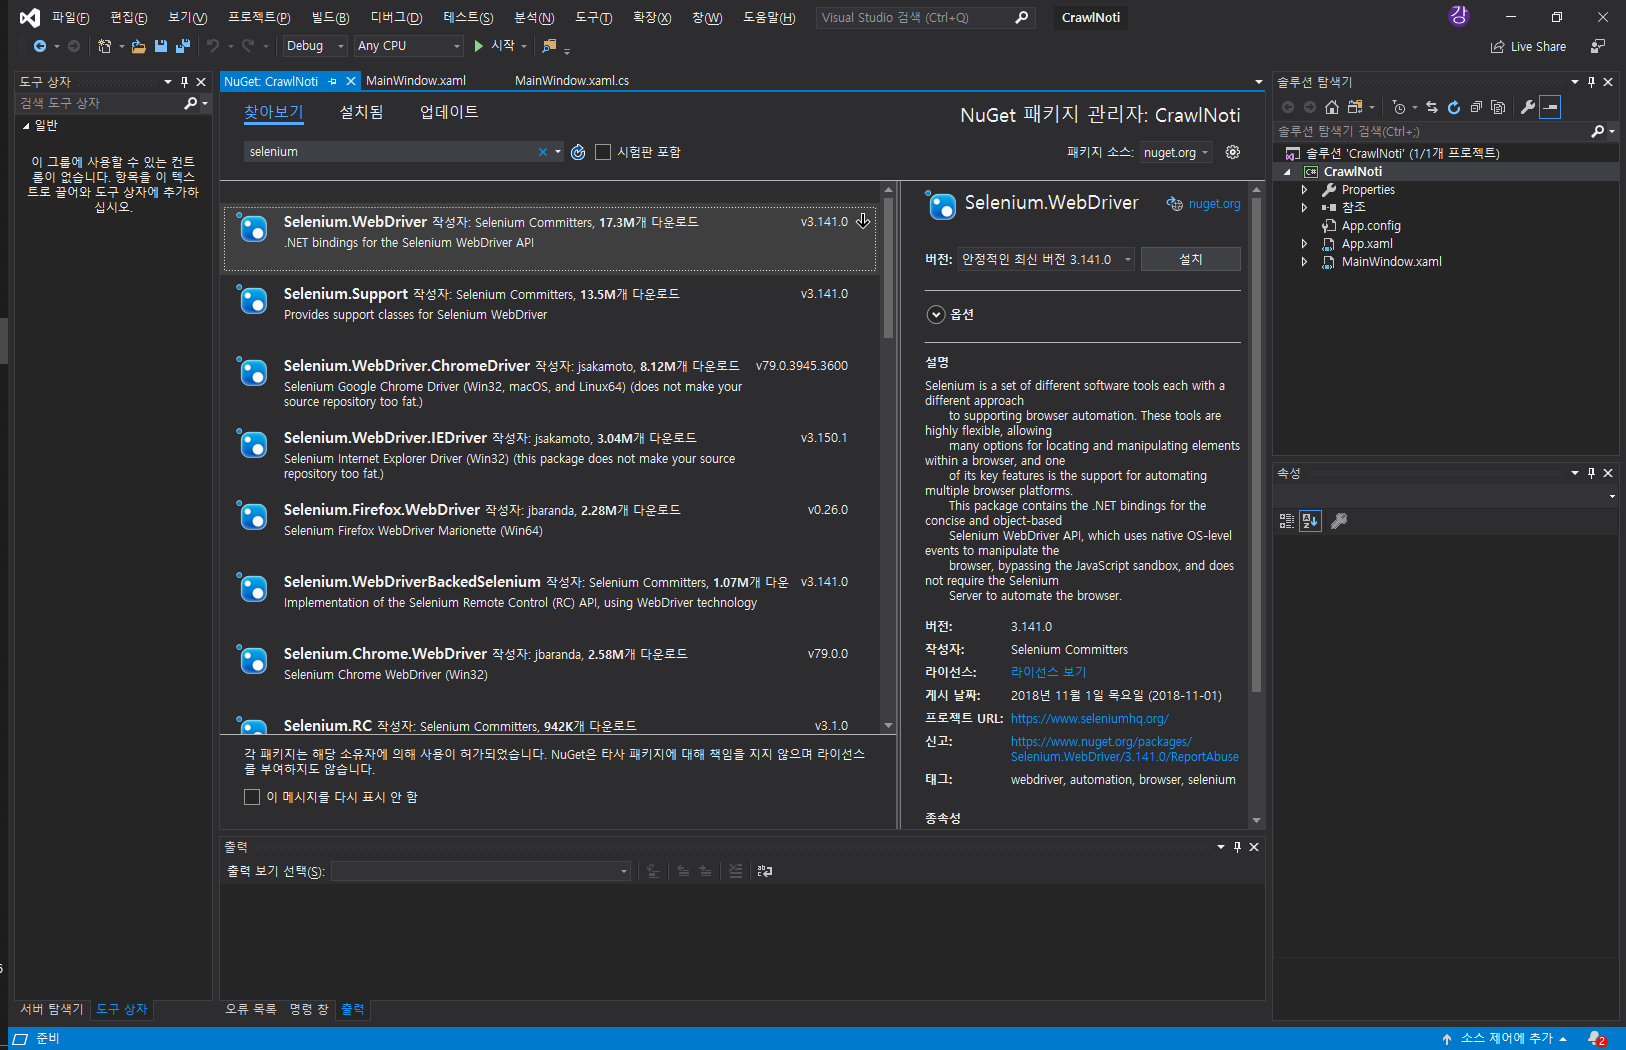
Task: Open notifications bell in status bar
Action: pos(1597,1038)
